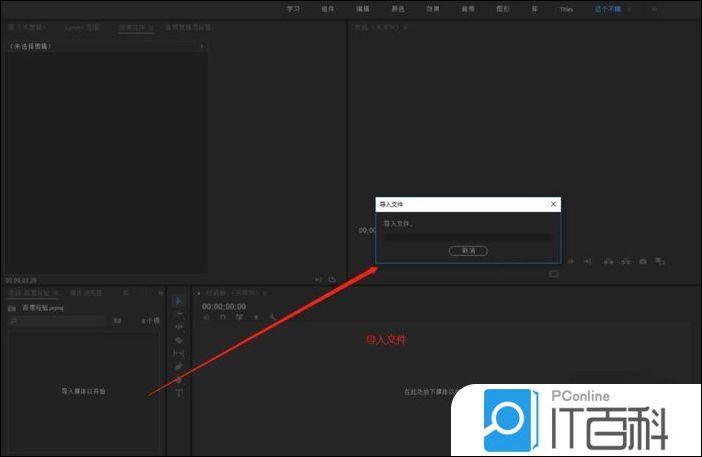Screen dimensions: 702x457
Task: Open the 音频剪辑混合器 tab
Action: tap(188, 28)
